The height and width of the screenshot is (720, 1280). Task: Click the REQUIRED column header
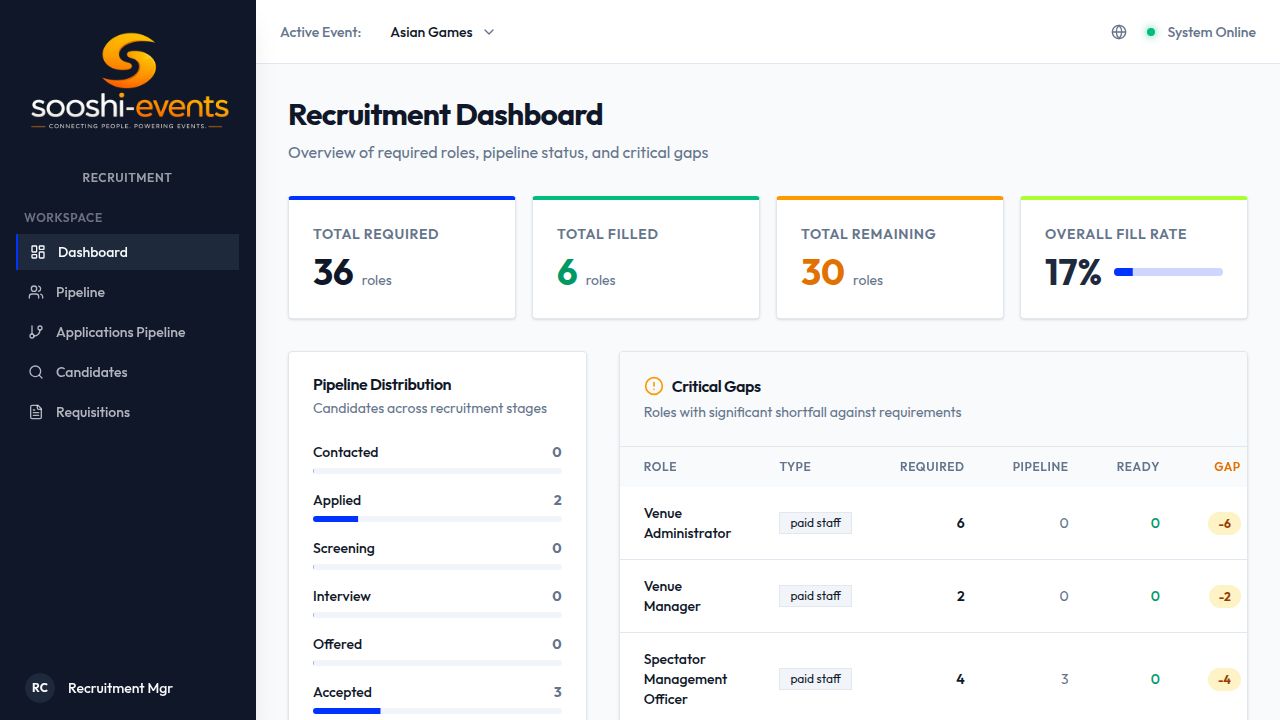coord(932,467)
